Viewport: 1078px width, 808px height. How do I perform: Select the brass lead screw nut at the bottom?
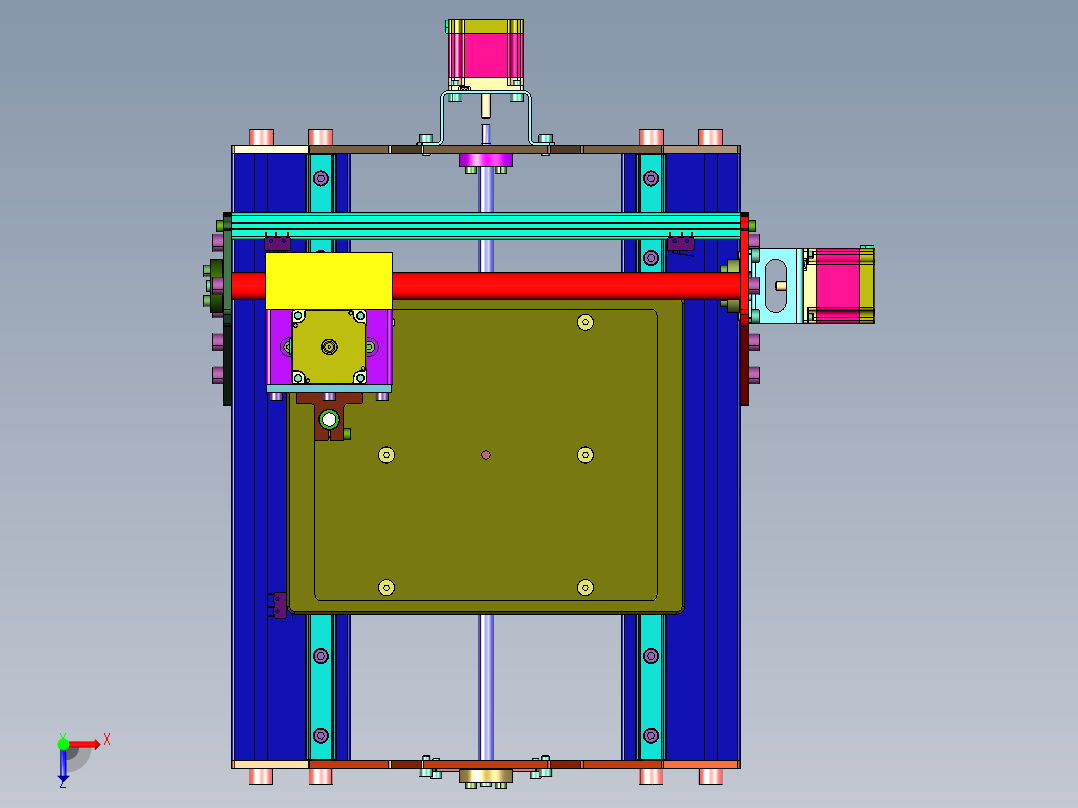pos(485,776)
